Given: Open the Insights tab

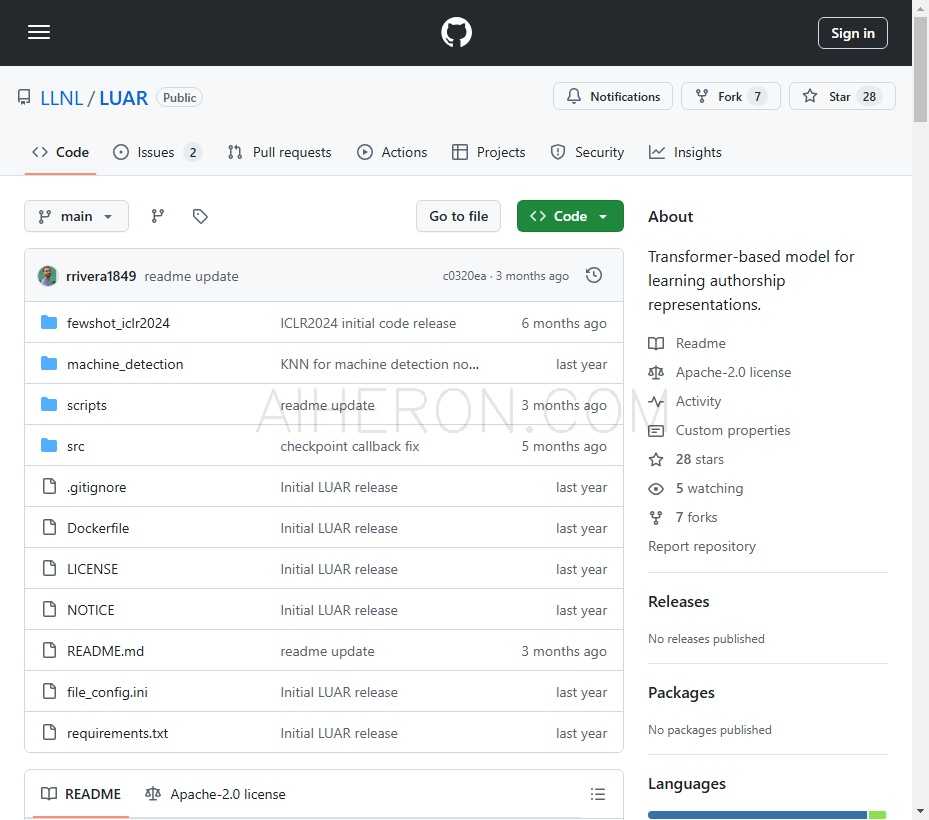Looking at the screenshot, I should (x=685, y=152).
